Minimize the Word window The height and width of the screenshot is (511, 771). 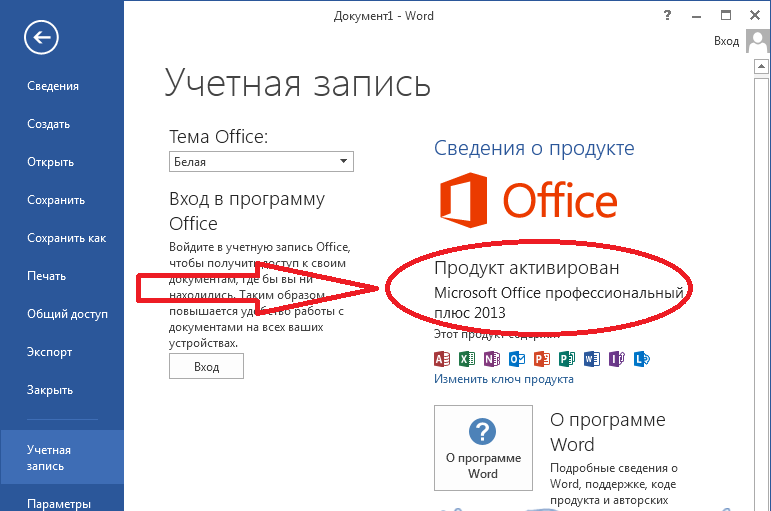[696, 16]
